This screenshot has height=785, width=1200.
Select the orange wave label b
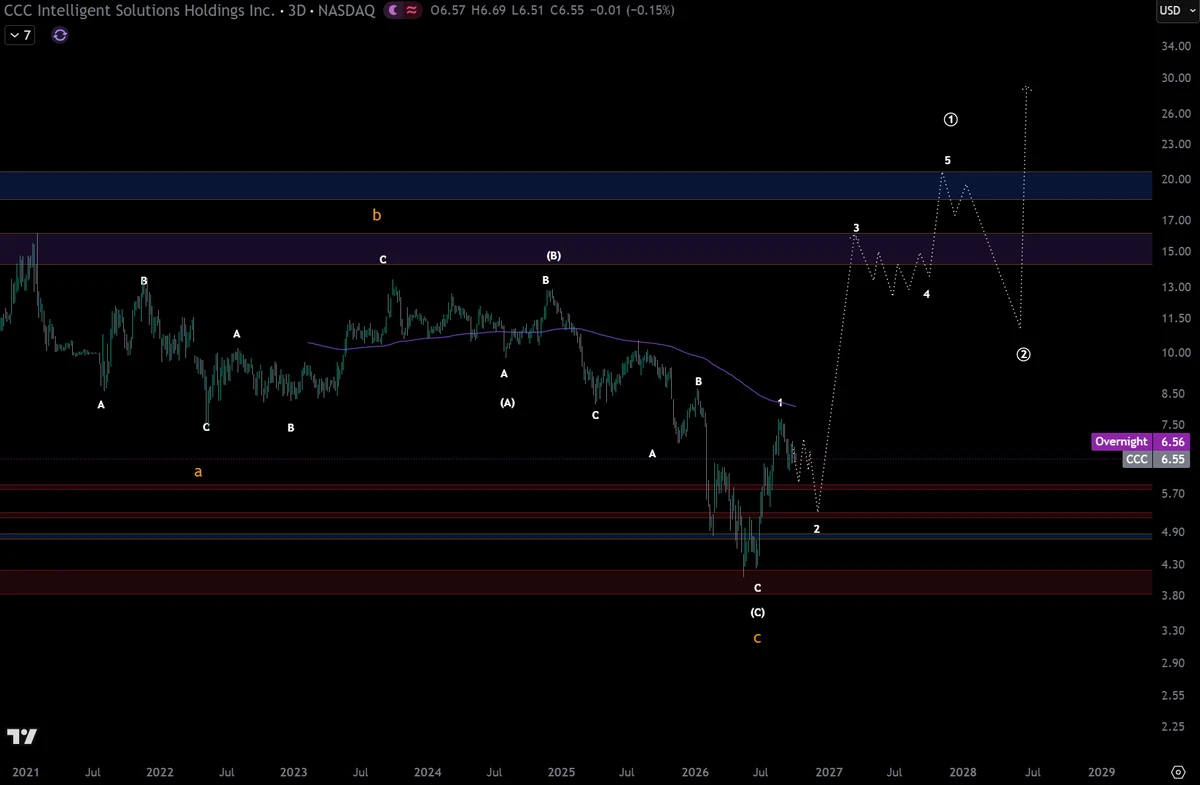(x=377, y=215)
